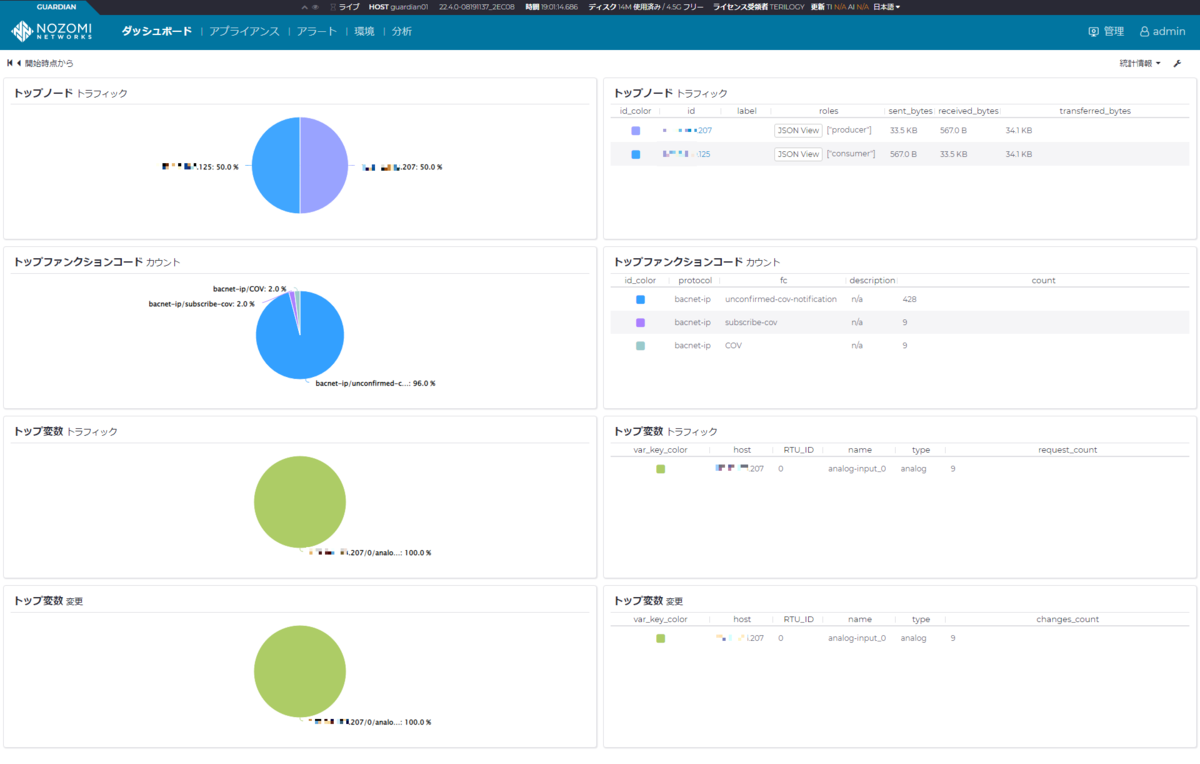Sort by received_bytes column header
Image resolution: width=1200 pixels, height=764 pixels.
click(x=968, y=111)
